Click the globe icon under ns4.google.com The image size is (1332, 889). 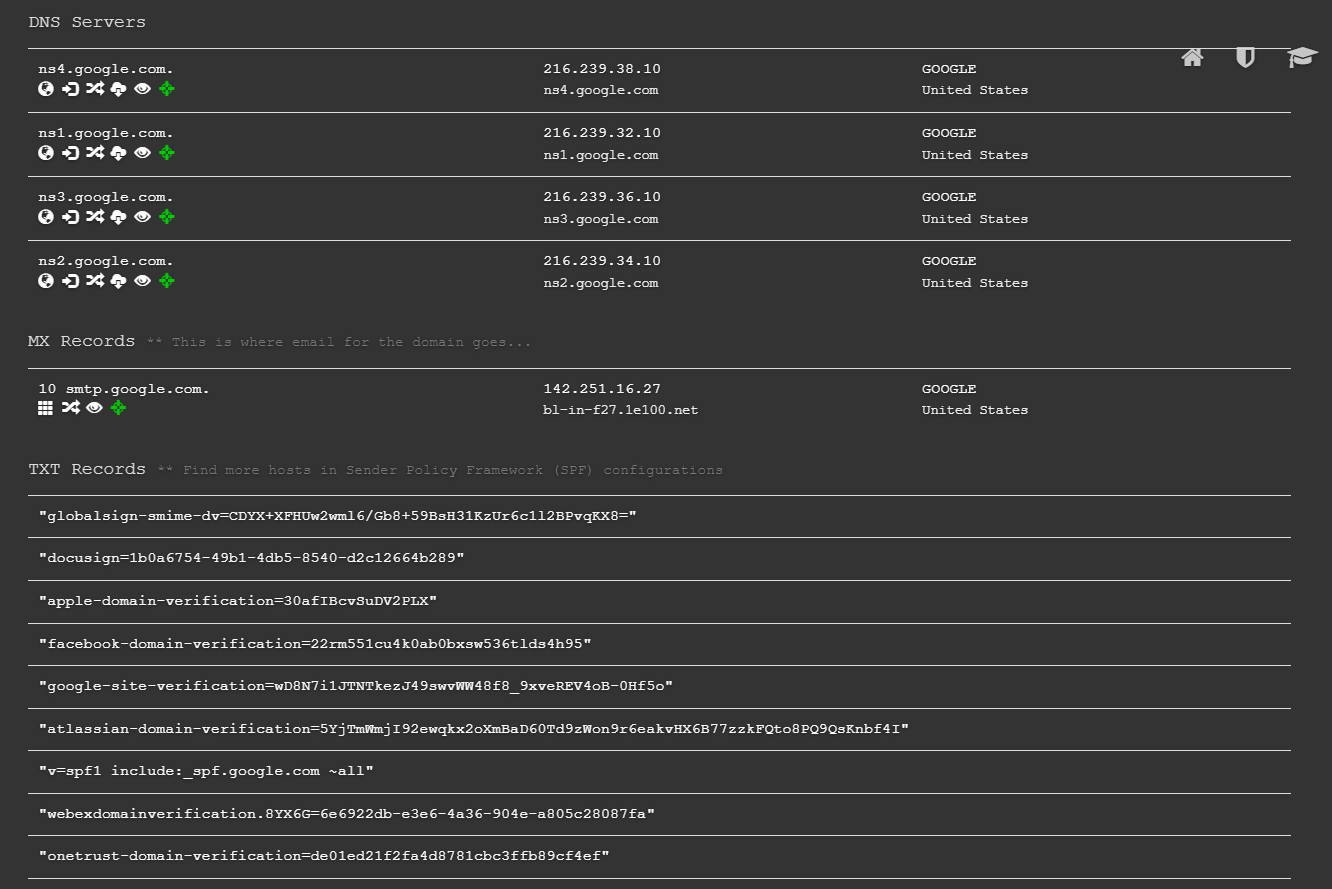click(x=46, y=89)
